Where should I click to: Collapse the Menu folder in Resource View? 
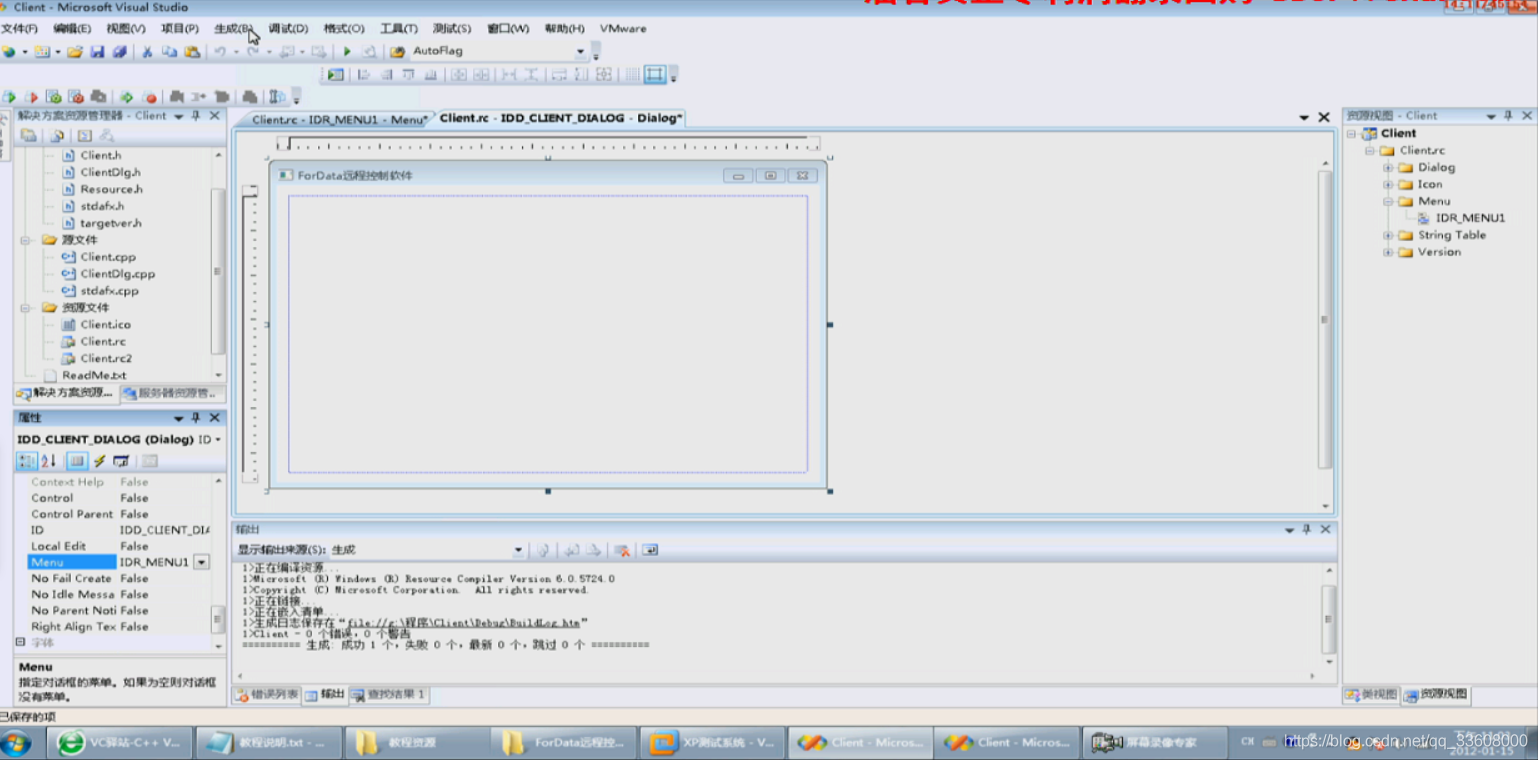pyautogui.click(x=1388, y=201)
